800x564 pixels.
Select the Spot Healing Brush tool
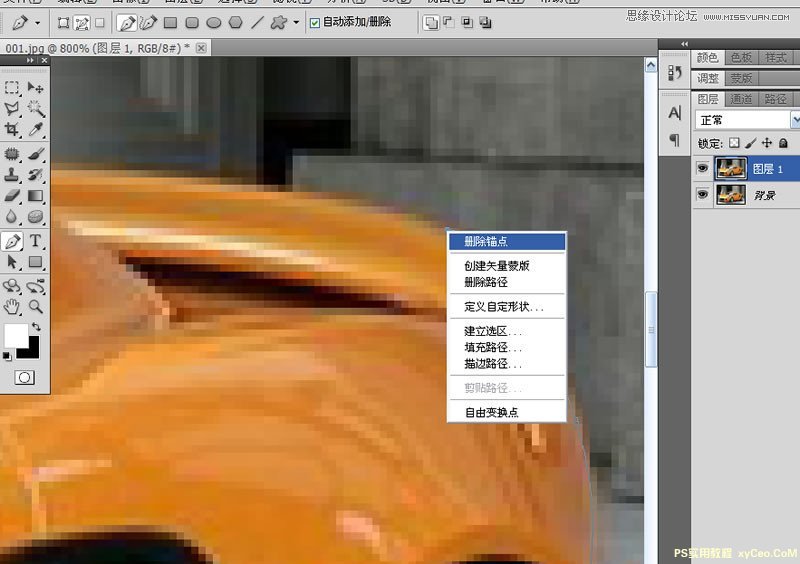(12, 154)
